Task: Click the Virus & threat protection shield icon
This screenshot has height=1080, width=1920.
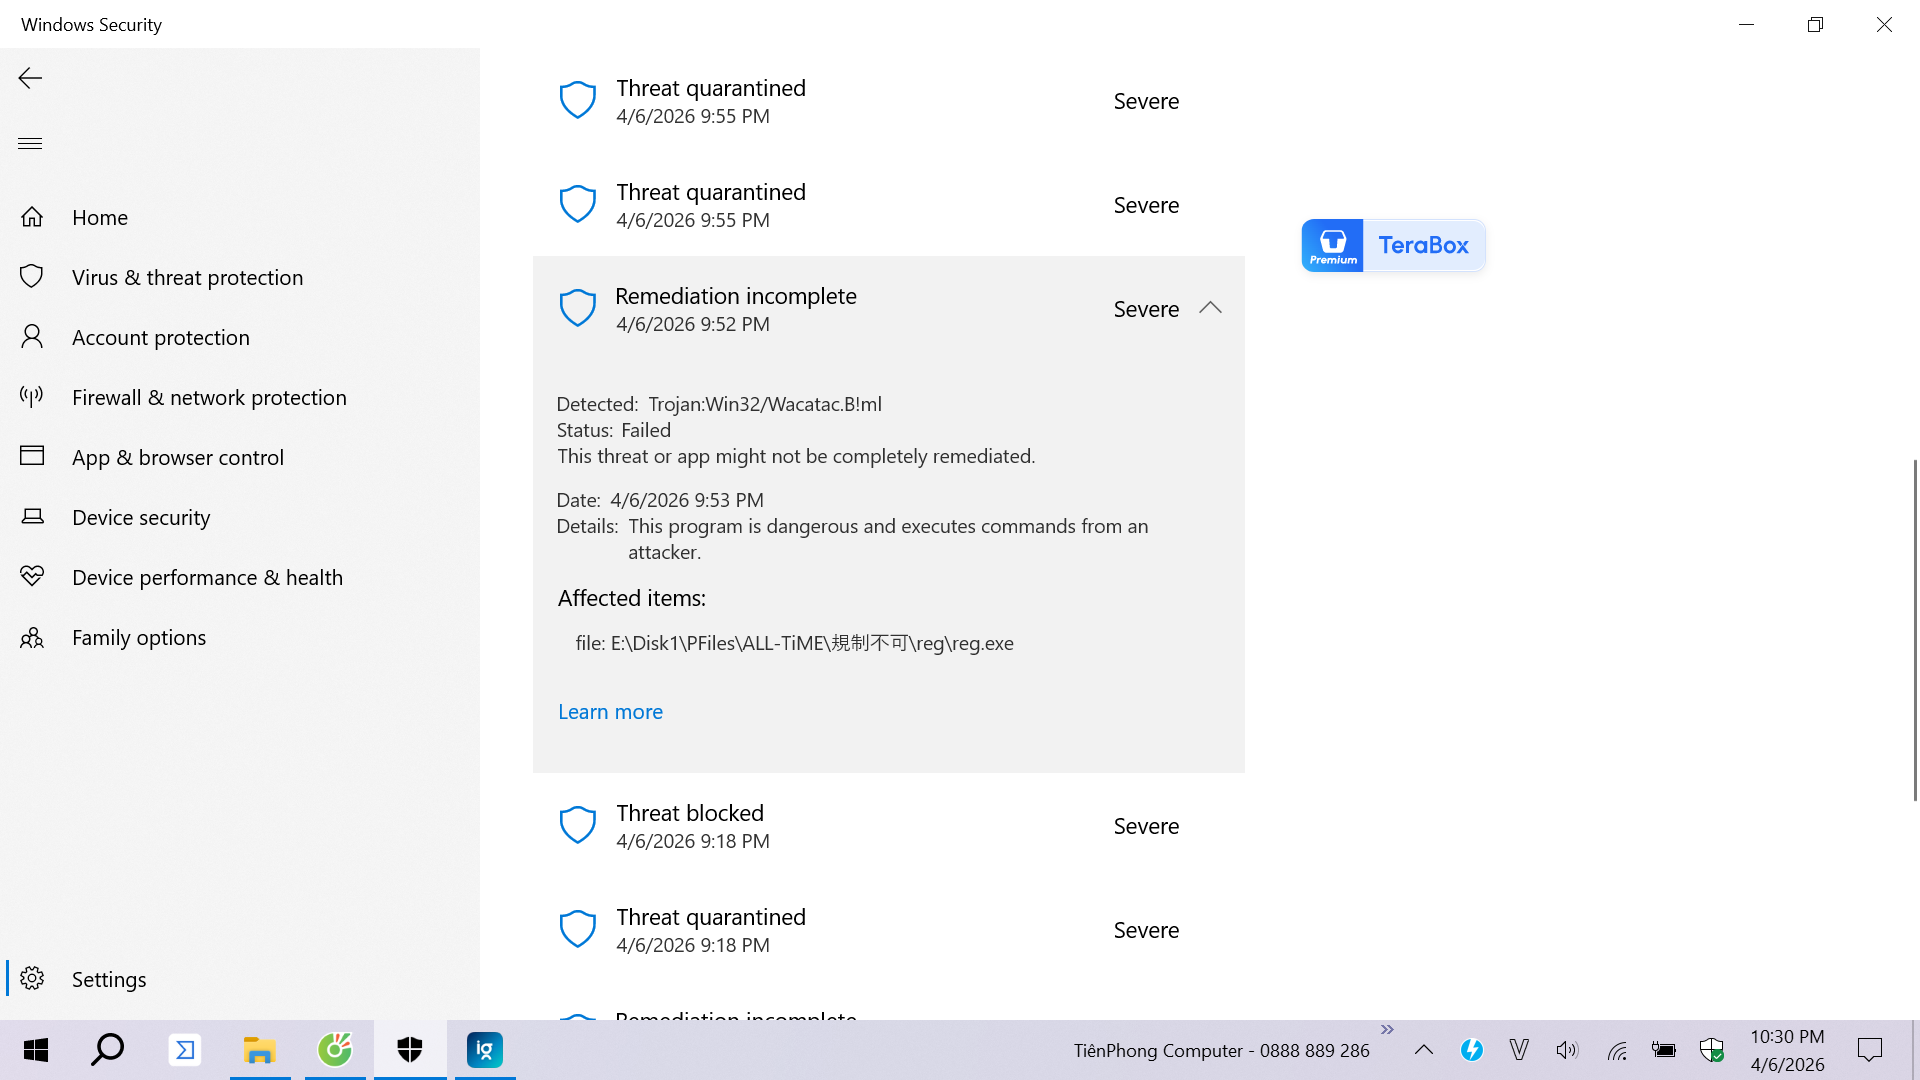Action: 32,277
